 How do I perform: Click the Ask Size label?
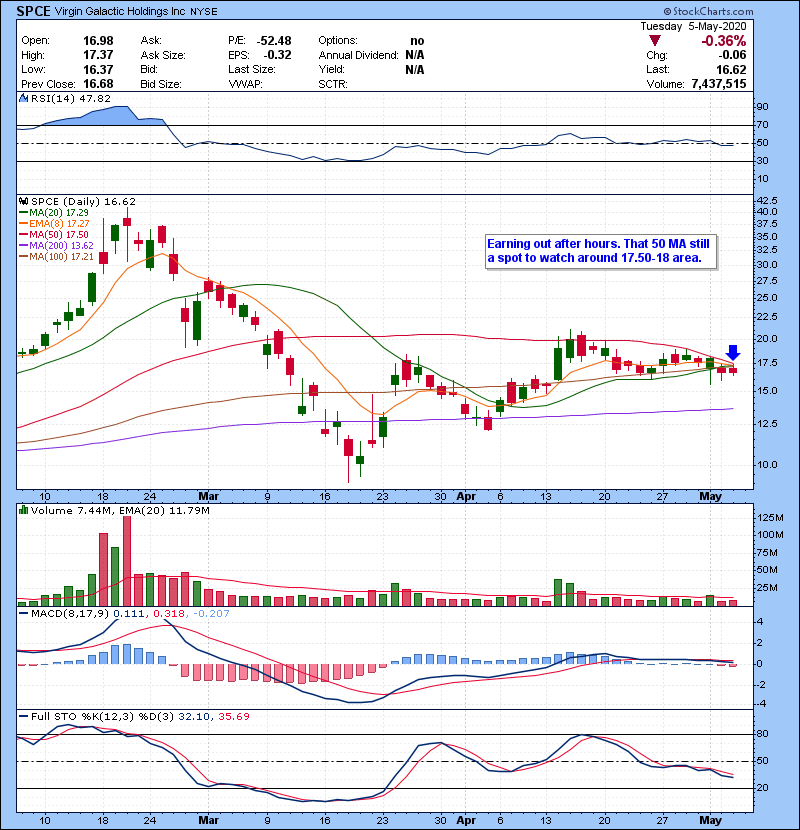pyautogui.click(x=163, y=55)
